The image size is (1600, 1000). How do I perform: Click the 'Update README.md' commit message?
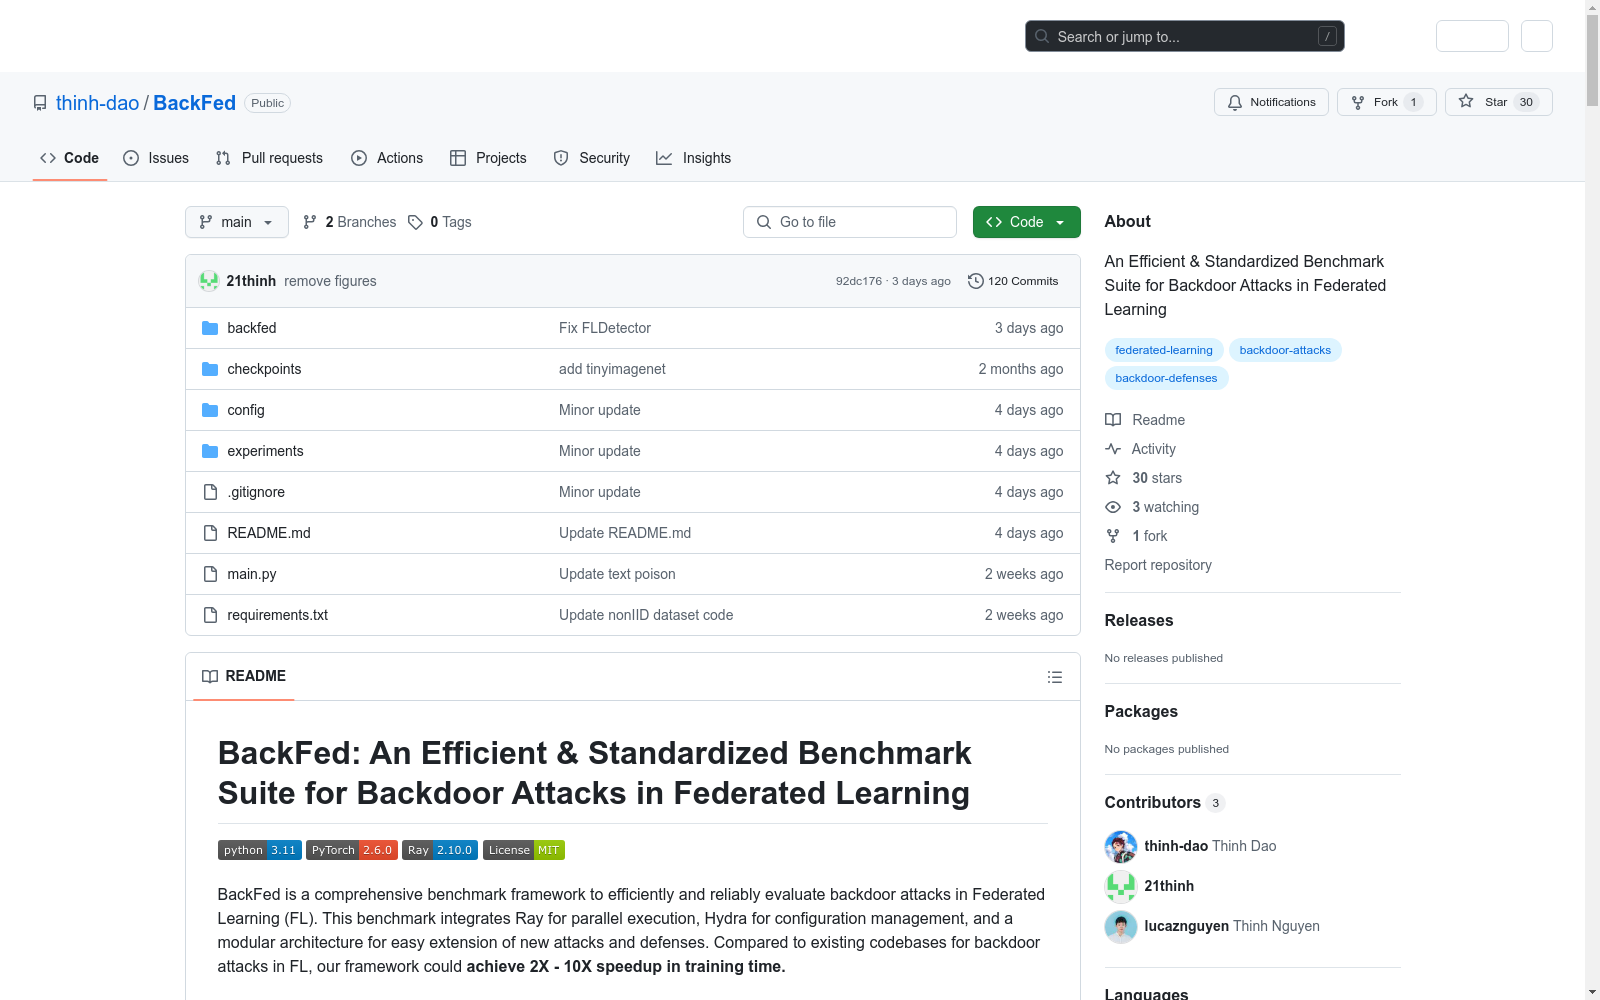[625, 533]
